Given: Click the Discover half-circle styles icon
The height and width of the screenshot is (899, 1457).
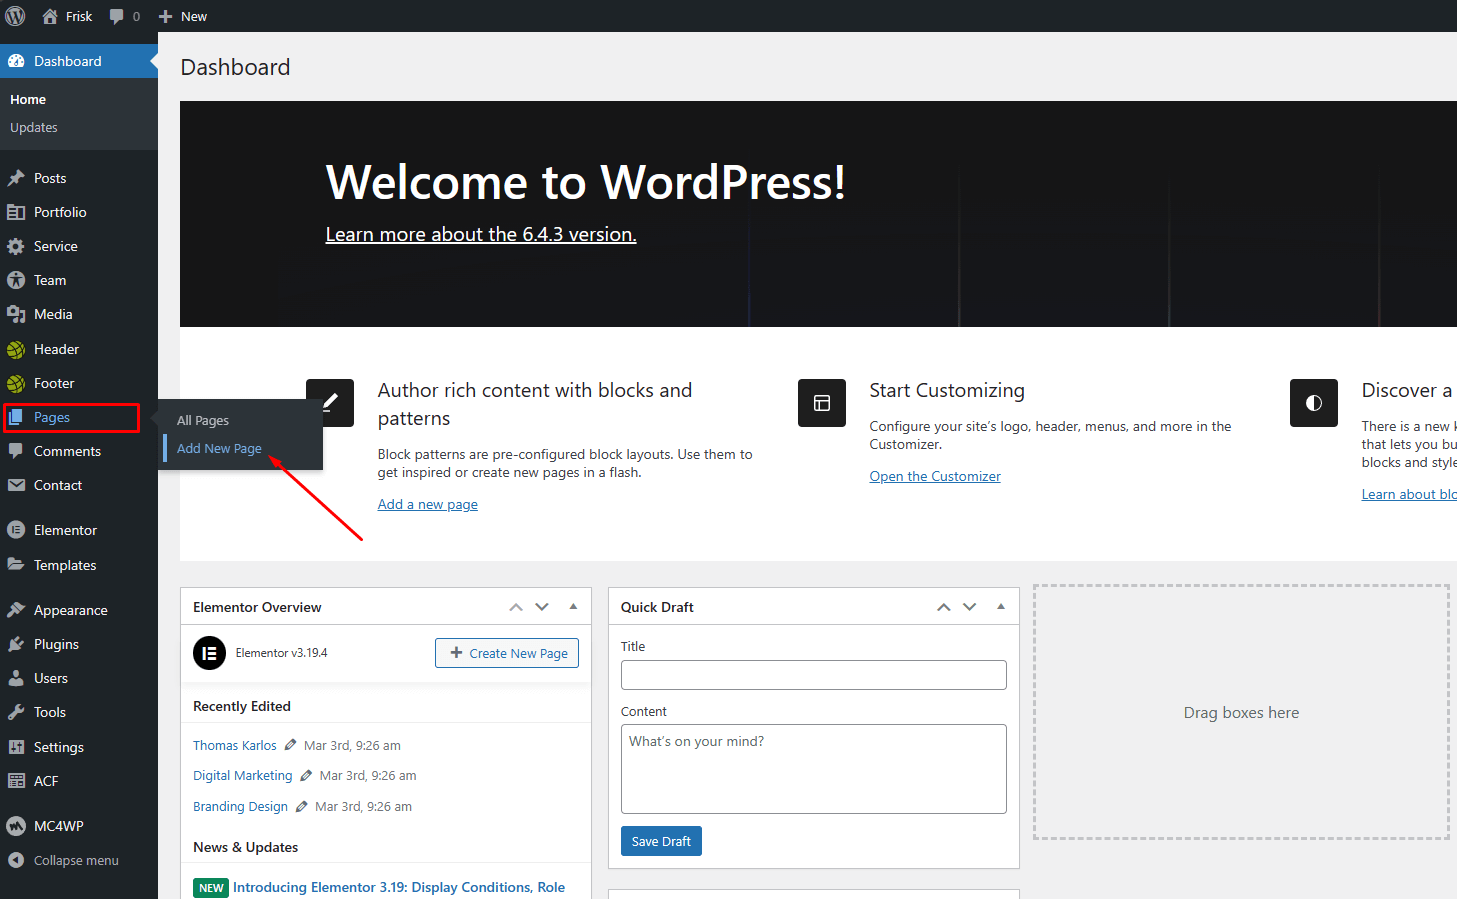Looking at the screenshot, I should (1313, 403).
